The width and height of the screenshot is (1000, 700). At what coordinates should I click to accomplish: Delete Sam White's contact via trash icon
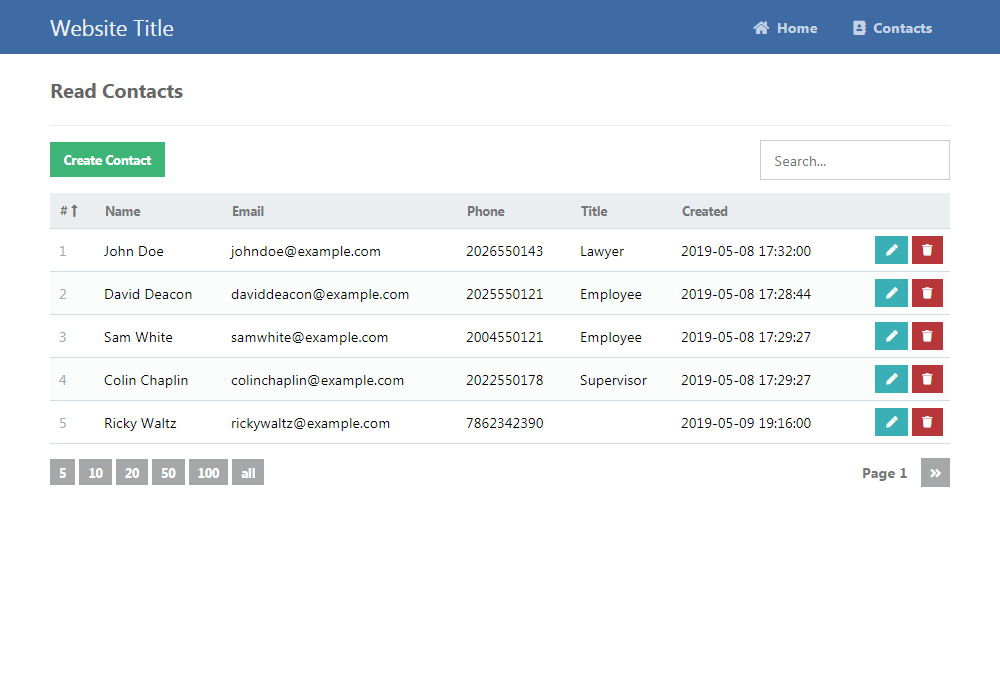point(927,336)
